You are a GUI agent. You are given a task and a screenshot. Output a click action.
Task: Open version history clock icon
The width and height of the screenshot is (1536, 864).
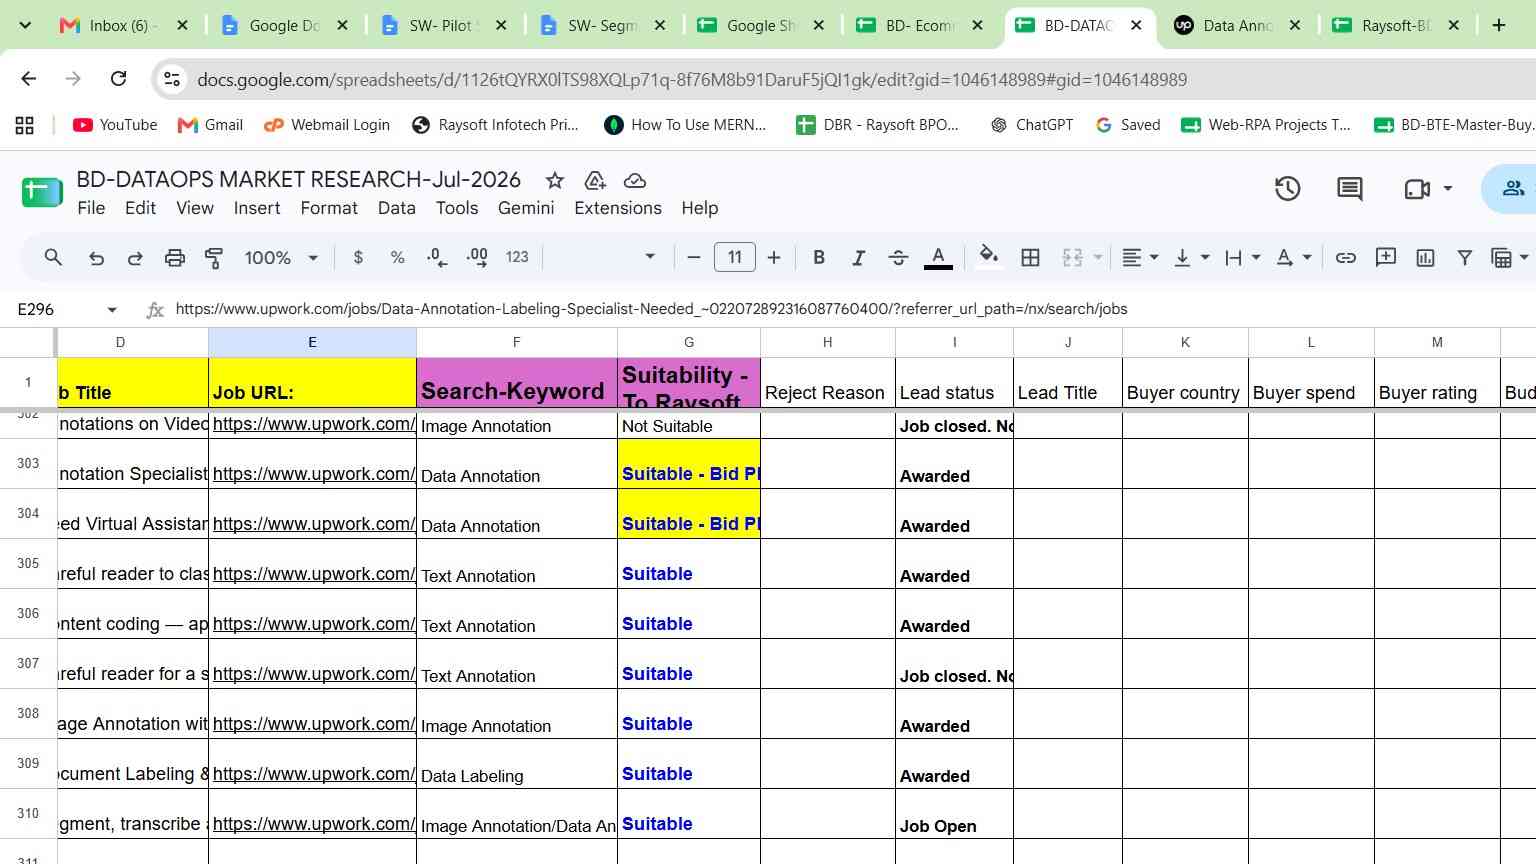coord(1287,189)
